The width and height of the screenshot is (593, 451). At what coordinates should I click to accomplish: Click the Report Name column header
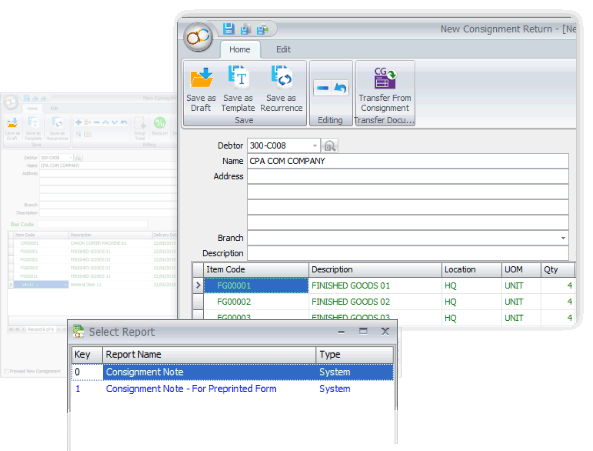209,355
